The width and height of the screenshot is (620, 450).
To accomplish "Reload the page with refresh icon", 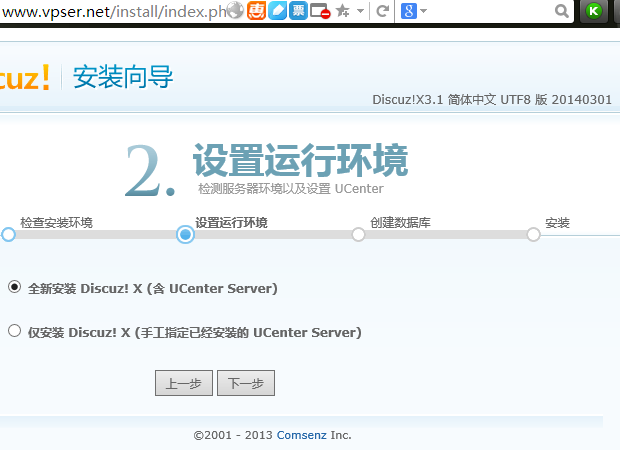I will (382, 11).
